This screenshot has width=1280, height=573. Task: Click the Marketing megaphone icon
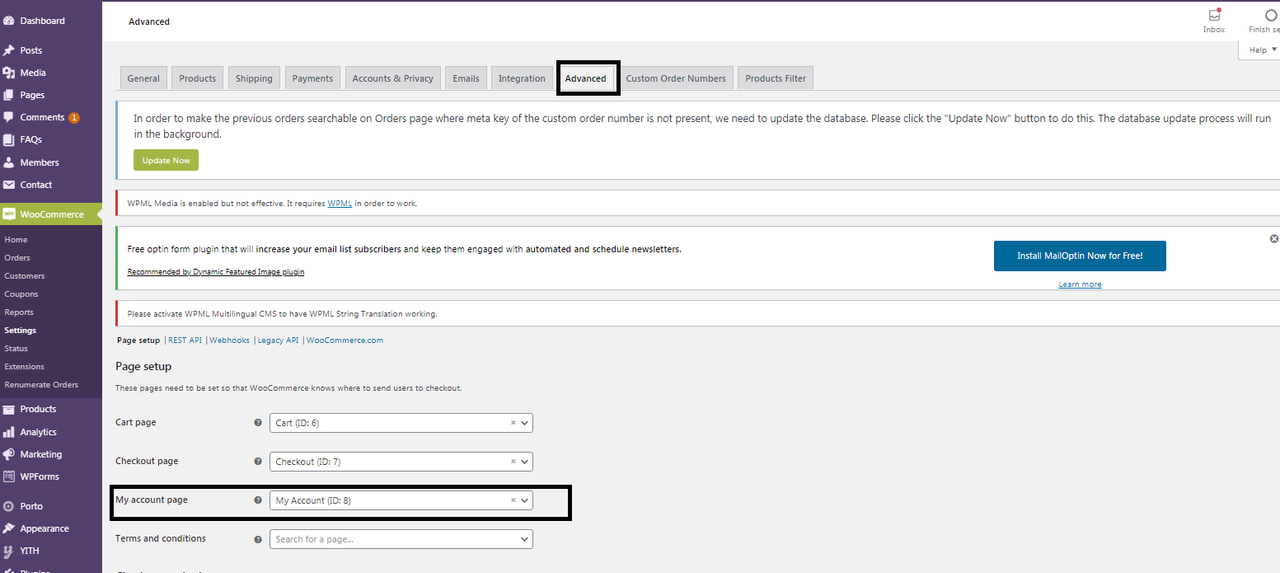pyautogui.click(x=9, y=454)
